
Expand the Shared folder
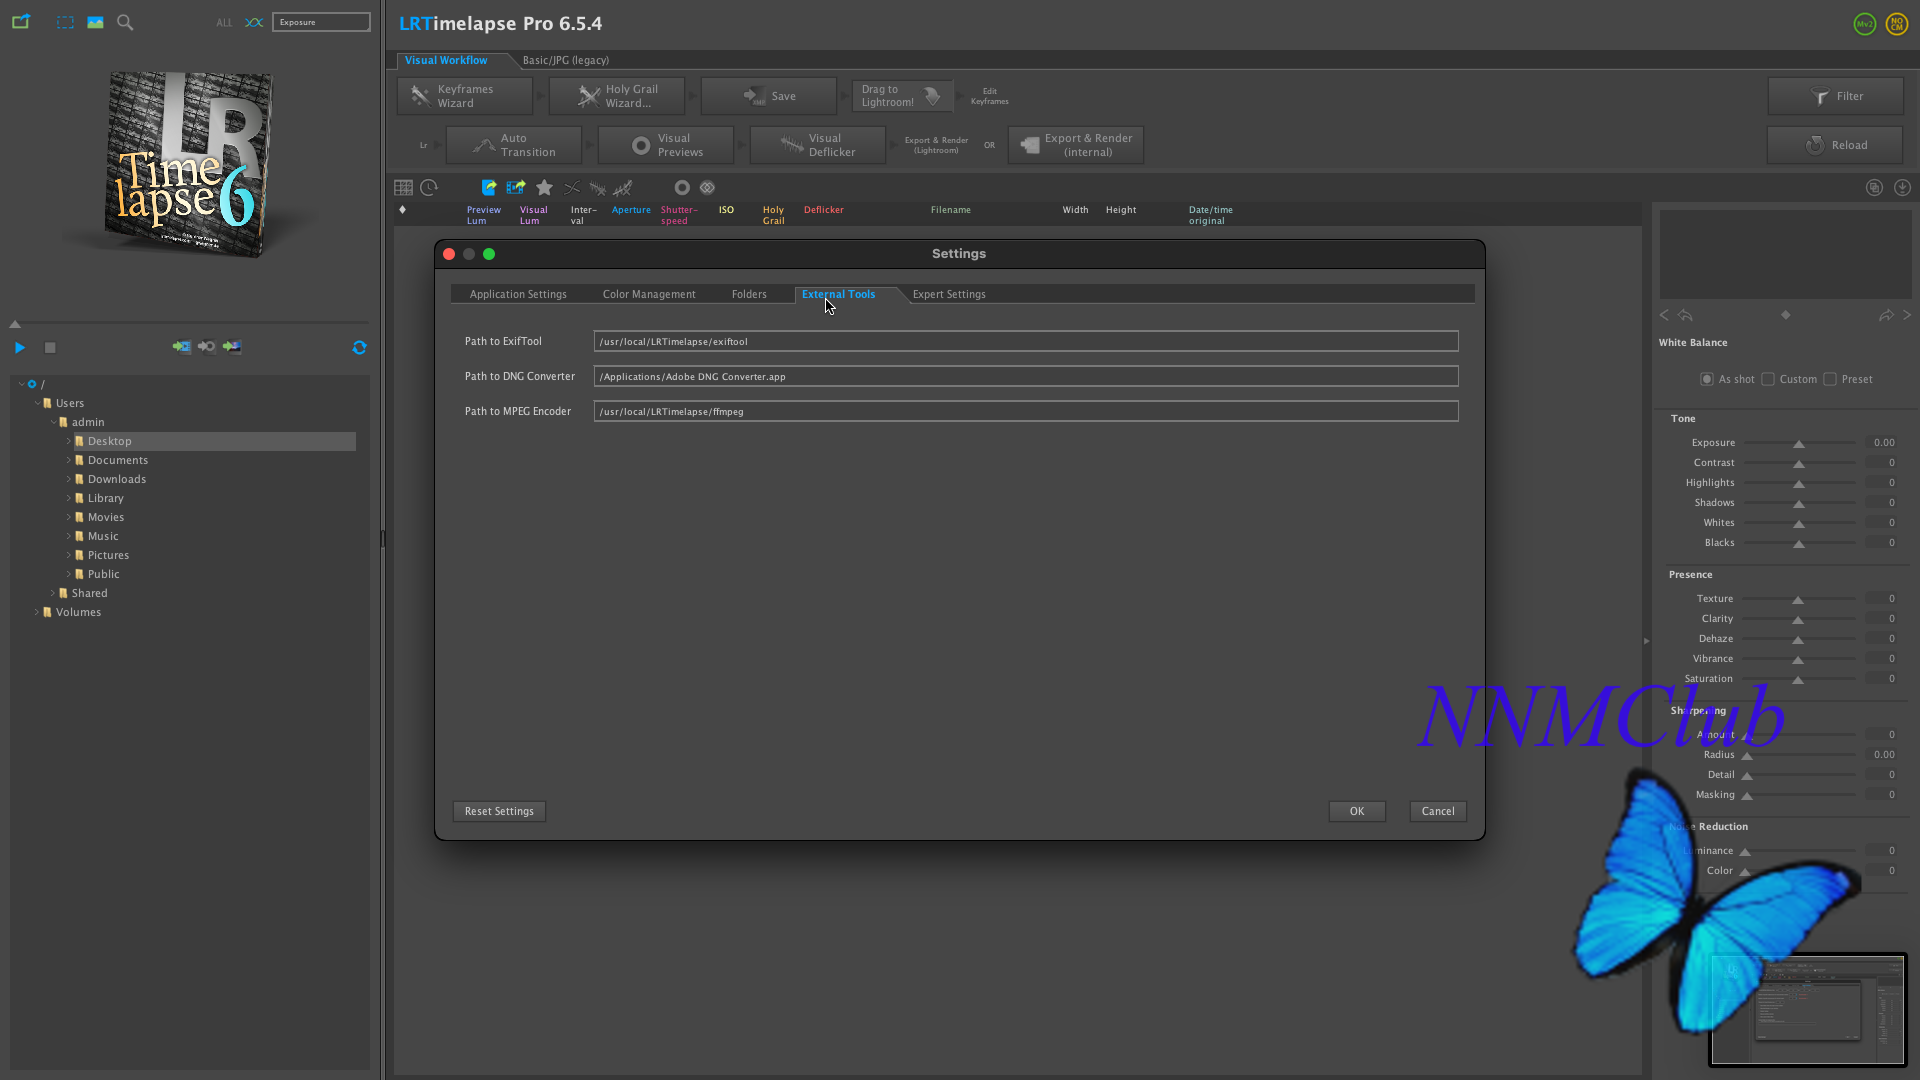(x=53, y=593)
